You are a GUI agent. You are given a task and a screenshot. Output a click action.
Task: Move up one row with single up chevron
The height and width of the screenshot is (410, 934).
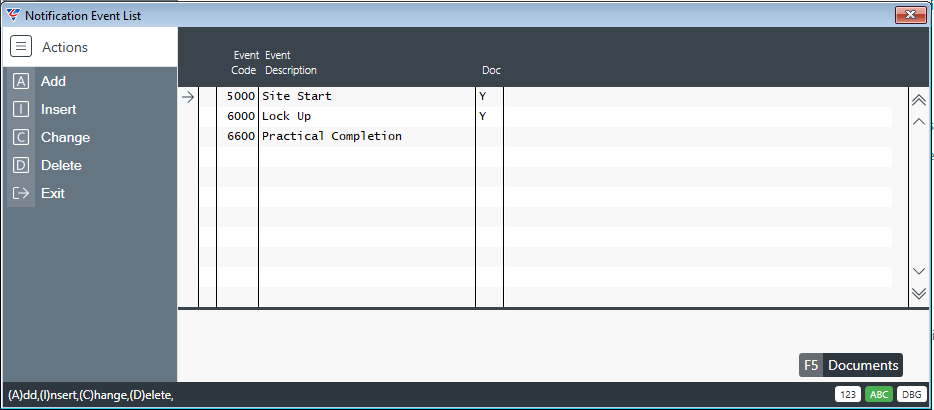[919, 122]
